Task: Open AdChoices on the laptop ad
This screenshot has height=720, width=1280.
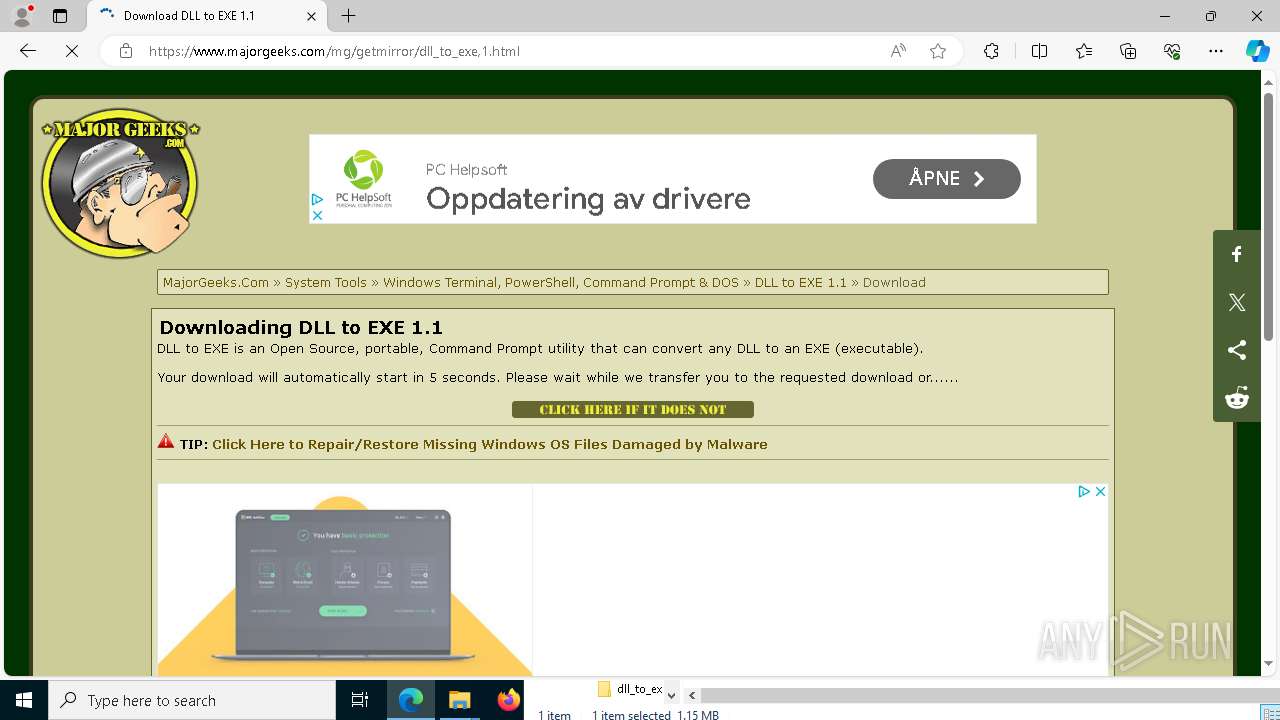Action: pyautogui.click(x=1083, y=492)
